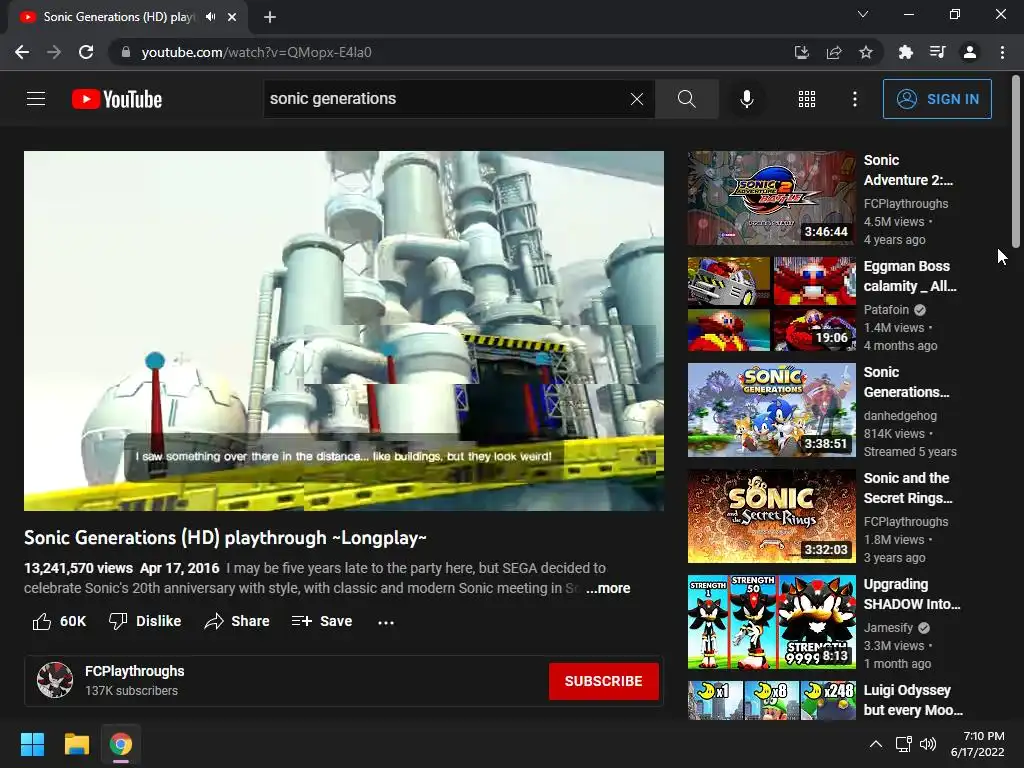The image size is (1024, 768).
Task: Click title 'Upgrading SHADOW Into...'
Action: point(912,594)
